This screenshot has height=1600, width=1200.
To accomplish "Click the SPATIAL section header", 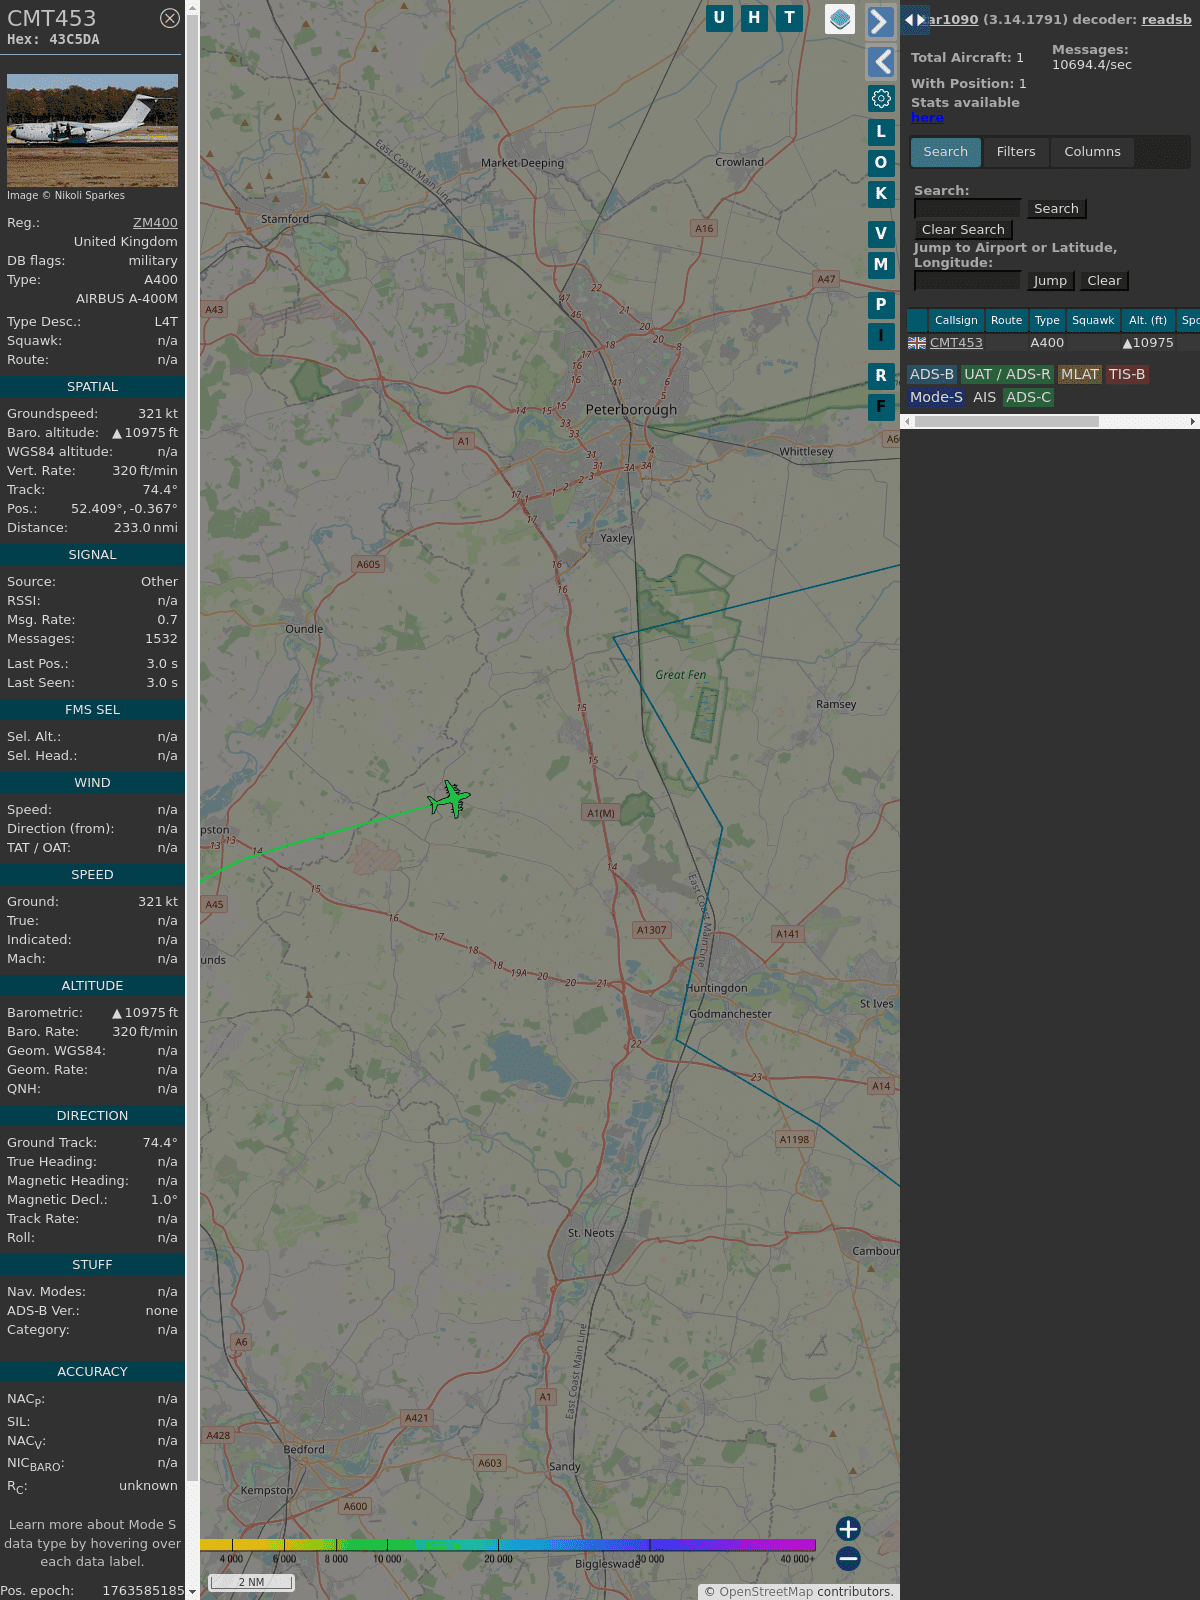I will point(92,386).
